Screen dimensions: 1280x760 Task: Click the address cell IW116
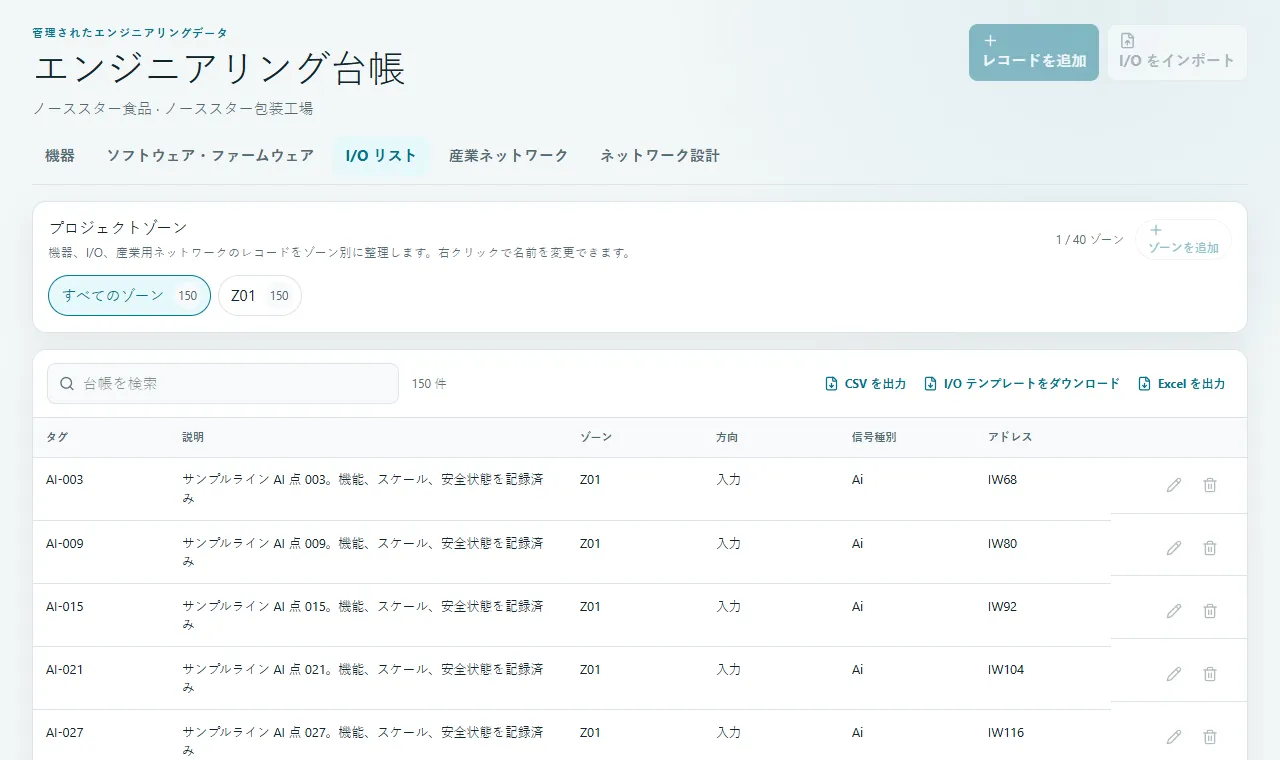pos(1006,733)
